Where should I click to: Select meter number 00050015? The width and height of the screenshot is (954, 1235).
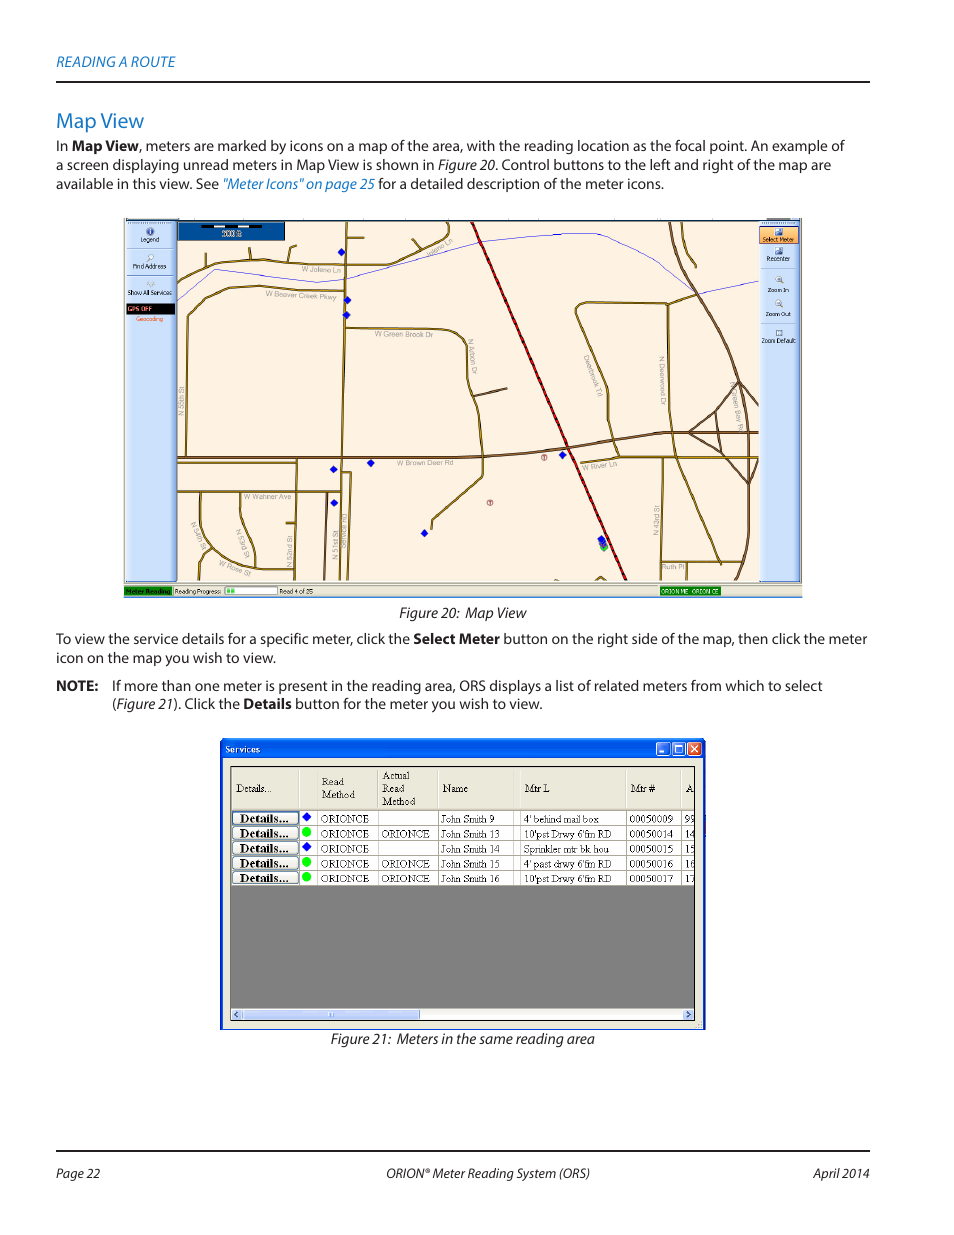652,849
